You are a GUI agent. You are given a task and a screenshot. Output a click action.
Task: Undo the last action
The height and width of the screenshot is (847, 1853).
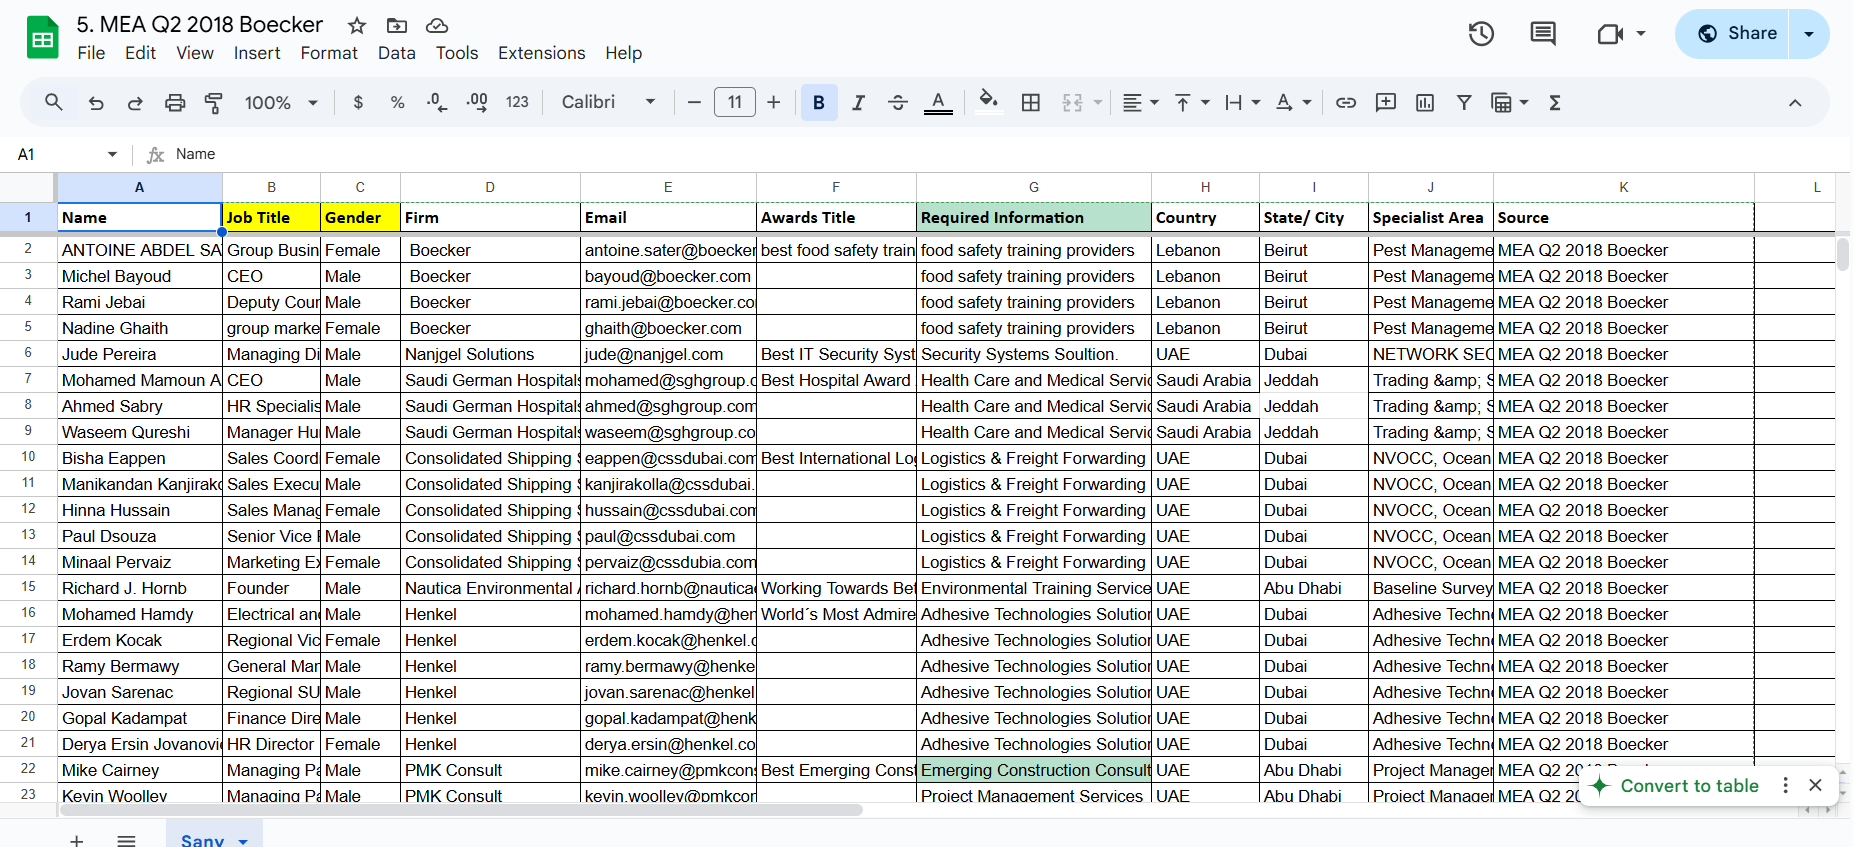tap(96, 102)
